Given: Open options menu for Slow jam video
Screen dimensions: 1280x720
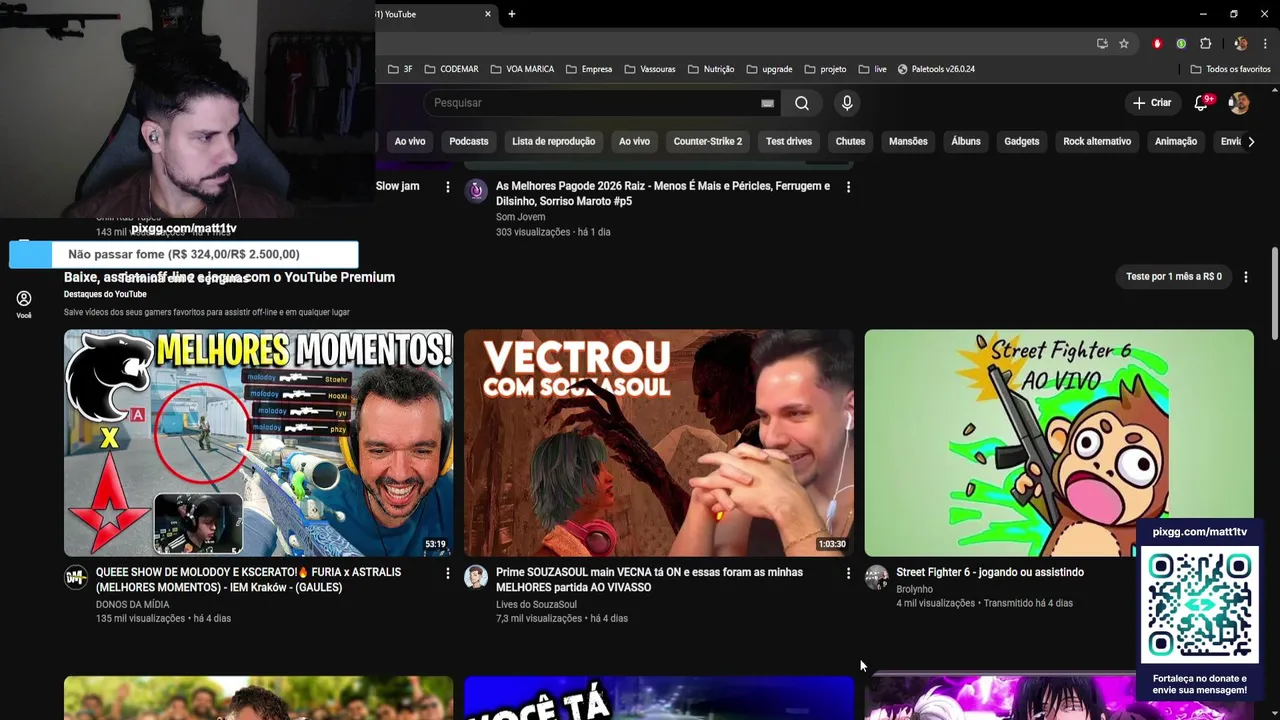Looking at the screenshot, I should tap(447, 187).
